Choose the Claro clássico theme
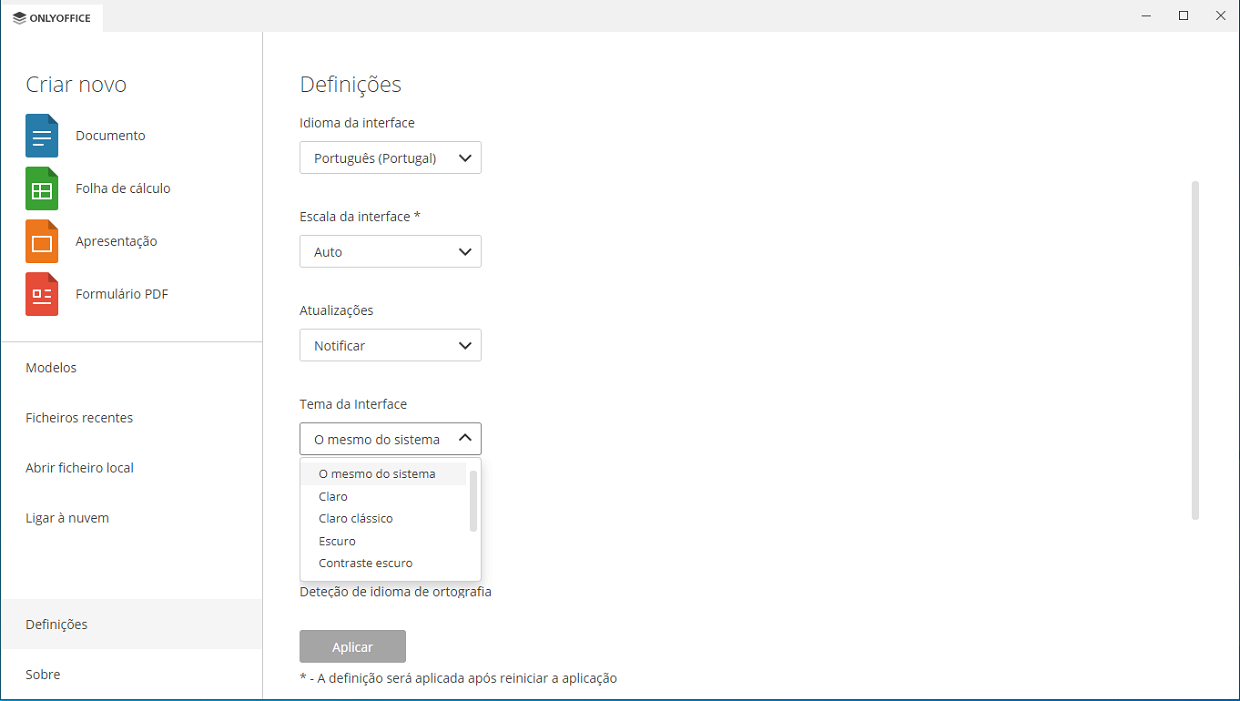The height and width of the screenshot is (701, 1240). (x=384, y=518)
